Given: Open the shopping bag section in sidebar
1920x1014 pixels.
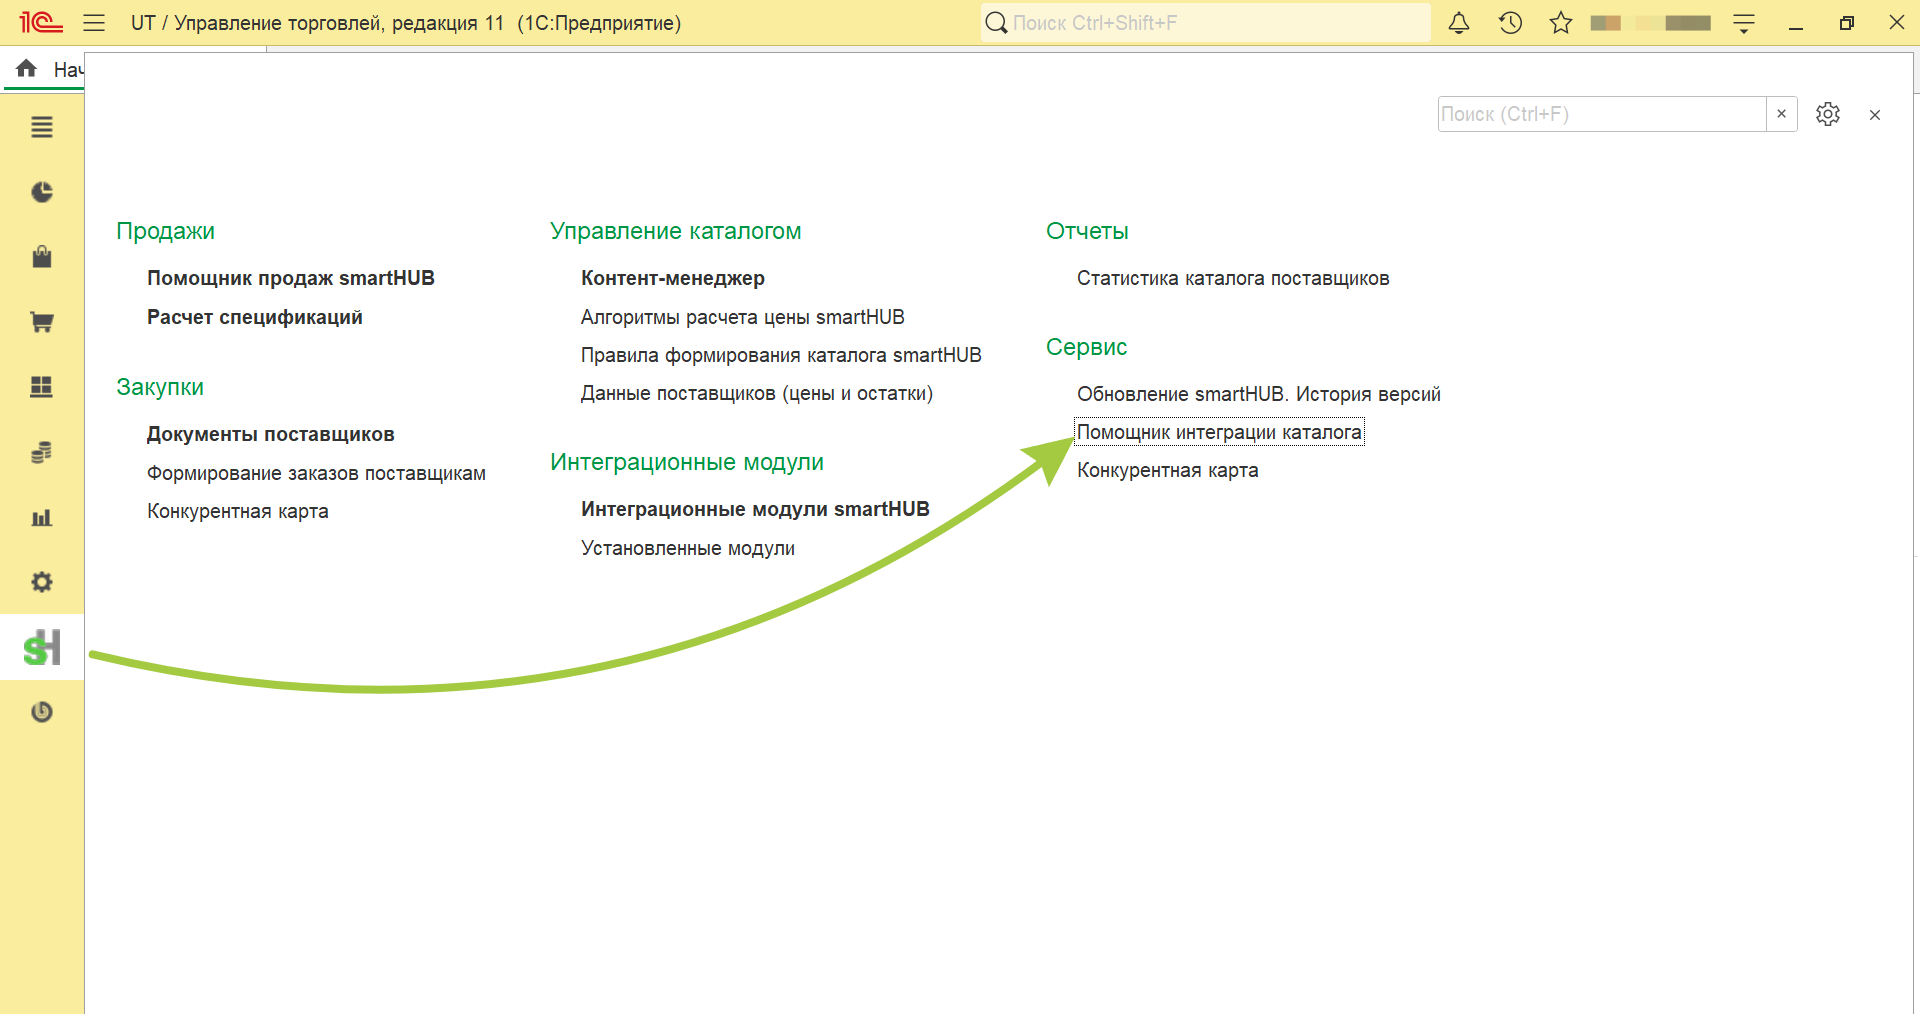Looking at the screenshot, I should pos(42,257).
